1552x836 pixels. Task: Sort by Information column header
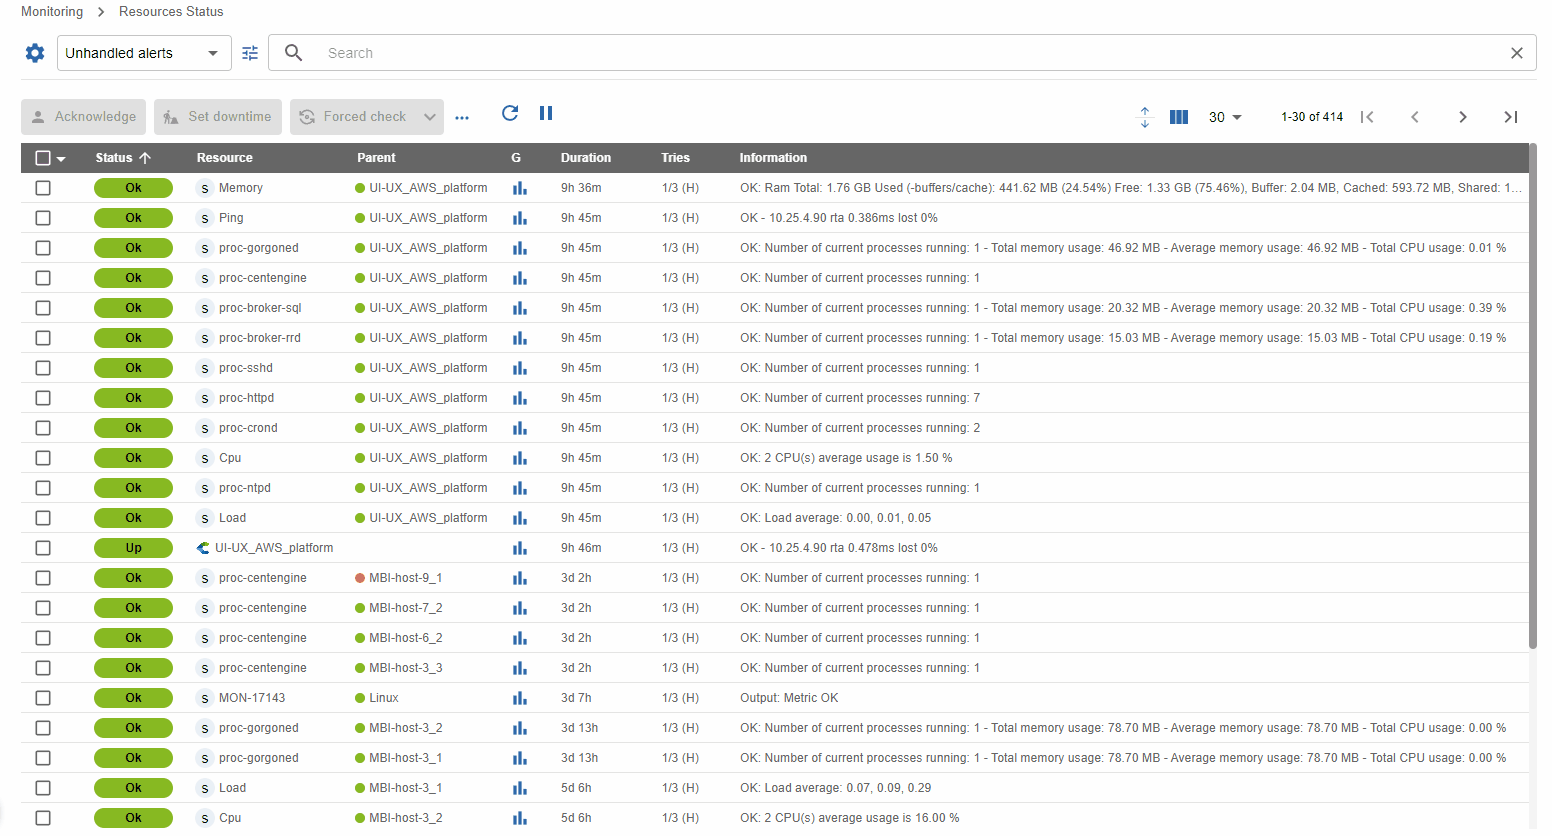tap(773, 158)
